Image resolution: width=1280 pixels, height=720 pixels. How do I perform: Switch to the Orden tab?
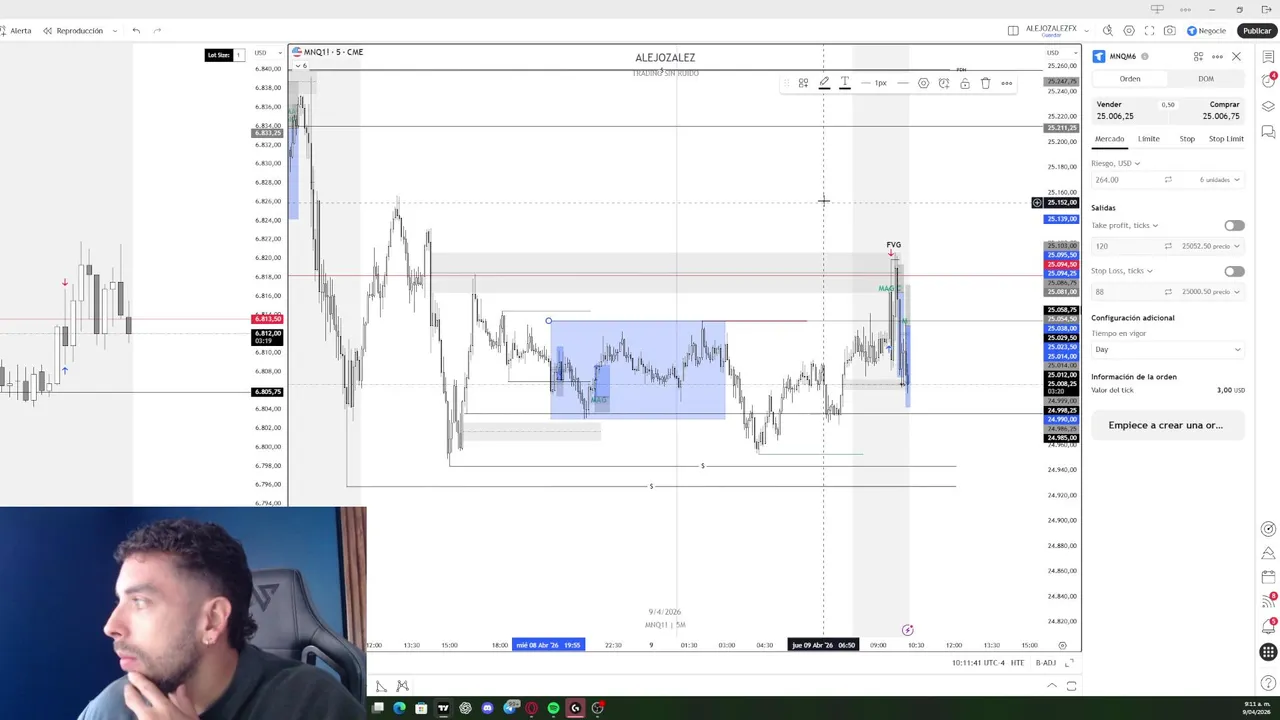(1130, 79)
